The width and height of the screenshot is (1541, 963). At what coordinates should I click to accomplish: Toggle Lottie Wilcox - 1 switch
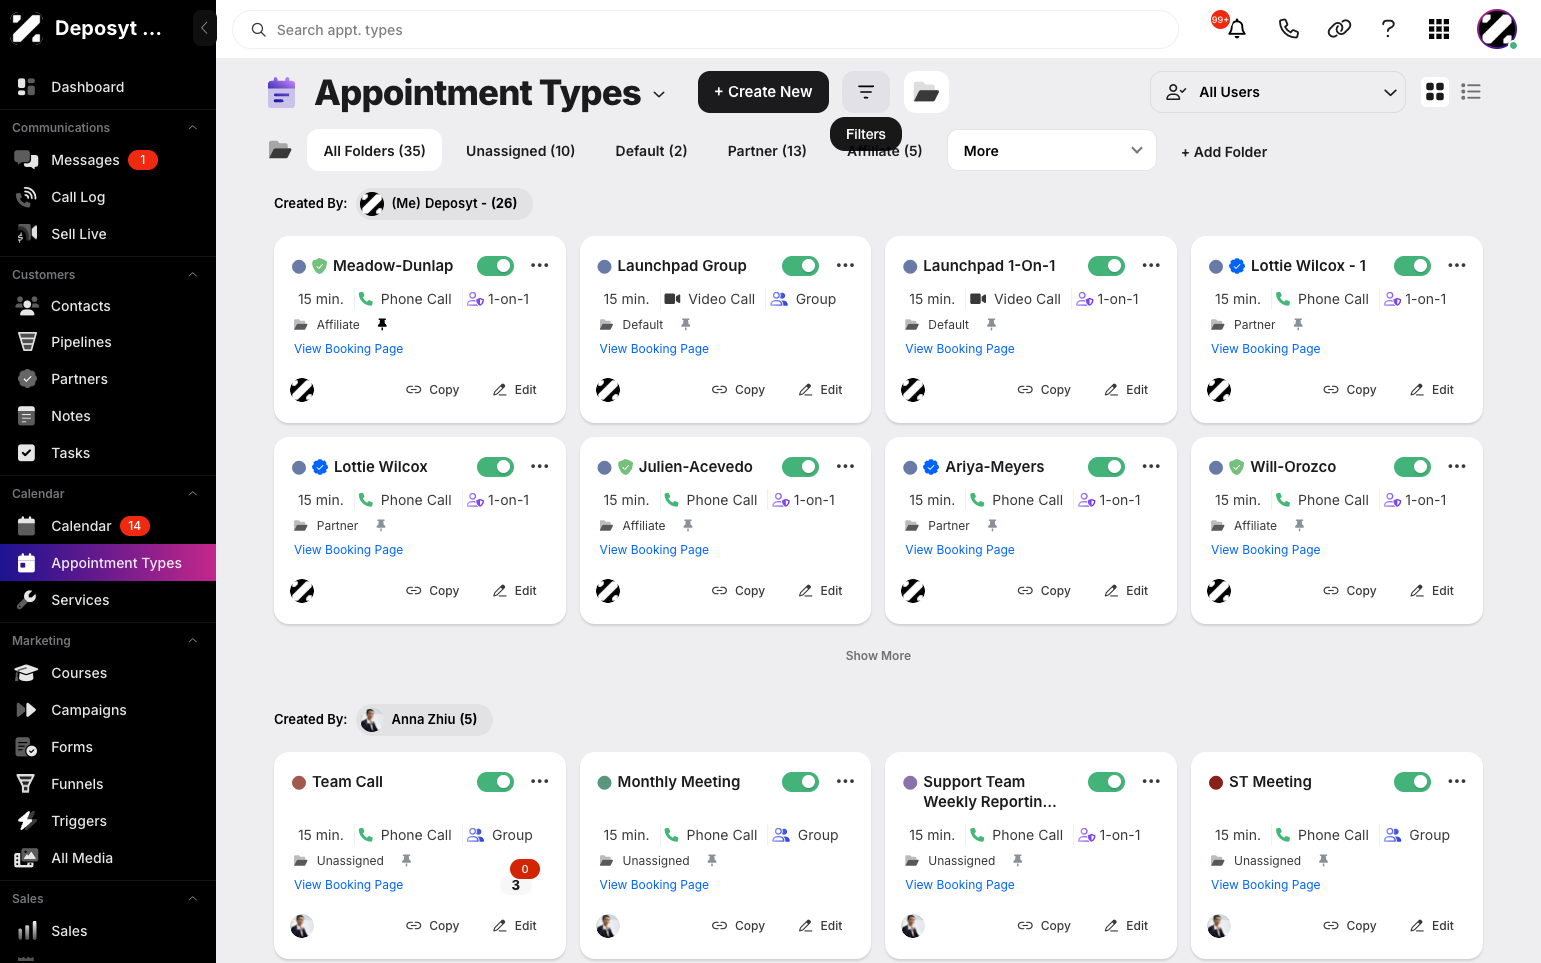pyautogui.click(x=1412, y=266)
